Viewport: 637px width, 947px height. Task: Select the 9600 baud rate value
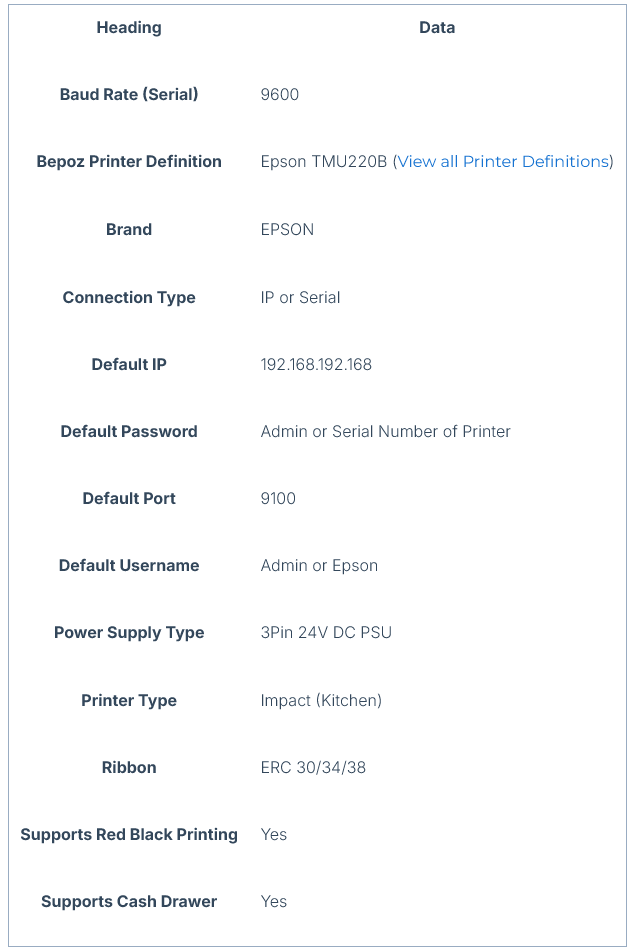pyautogui.click(x=280, y=95)
